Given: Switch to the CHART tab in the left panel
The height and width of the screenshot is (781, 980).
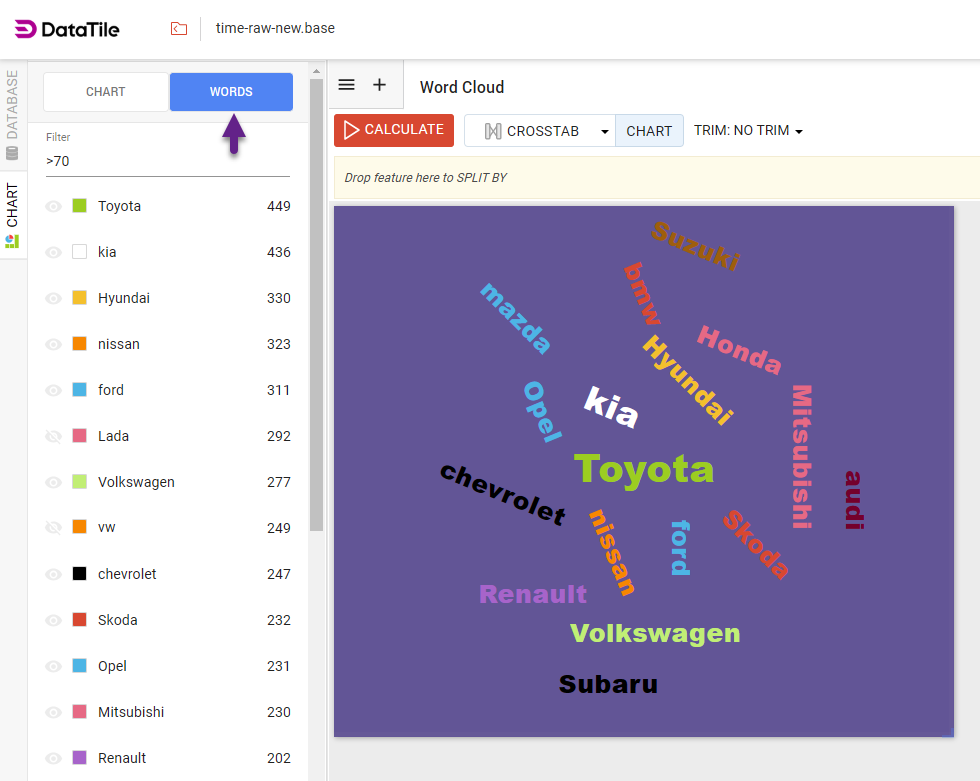Looking at the screenshot, I should coord(105,91).
